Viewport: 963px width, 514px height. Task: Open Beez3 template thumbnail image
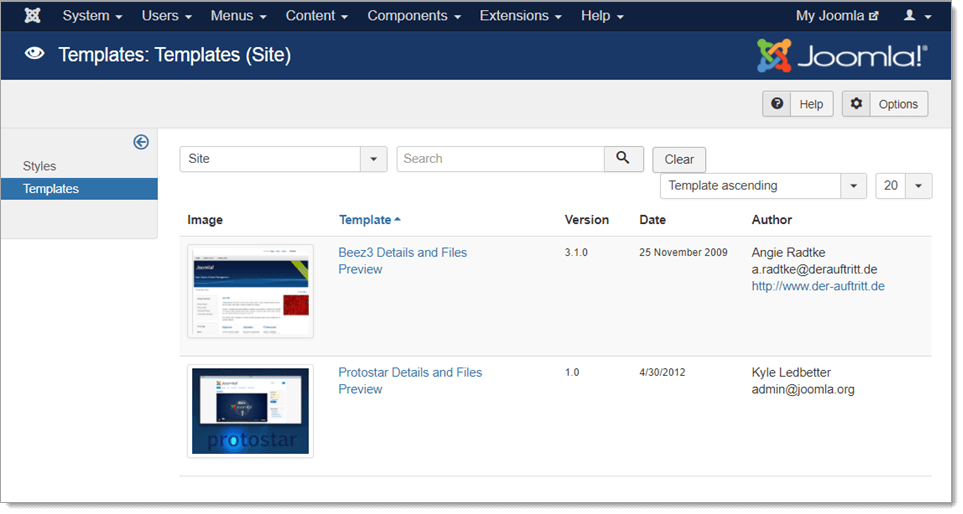(x=251, y=291)
